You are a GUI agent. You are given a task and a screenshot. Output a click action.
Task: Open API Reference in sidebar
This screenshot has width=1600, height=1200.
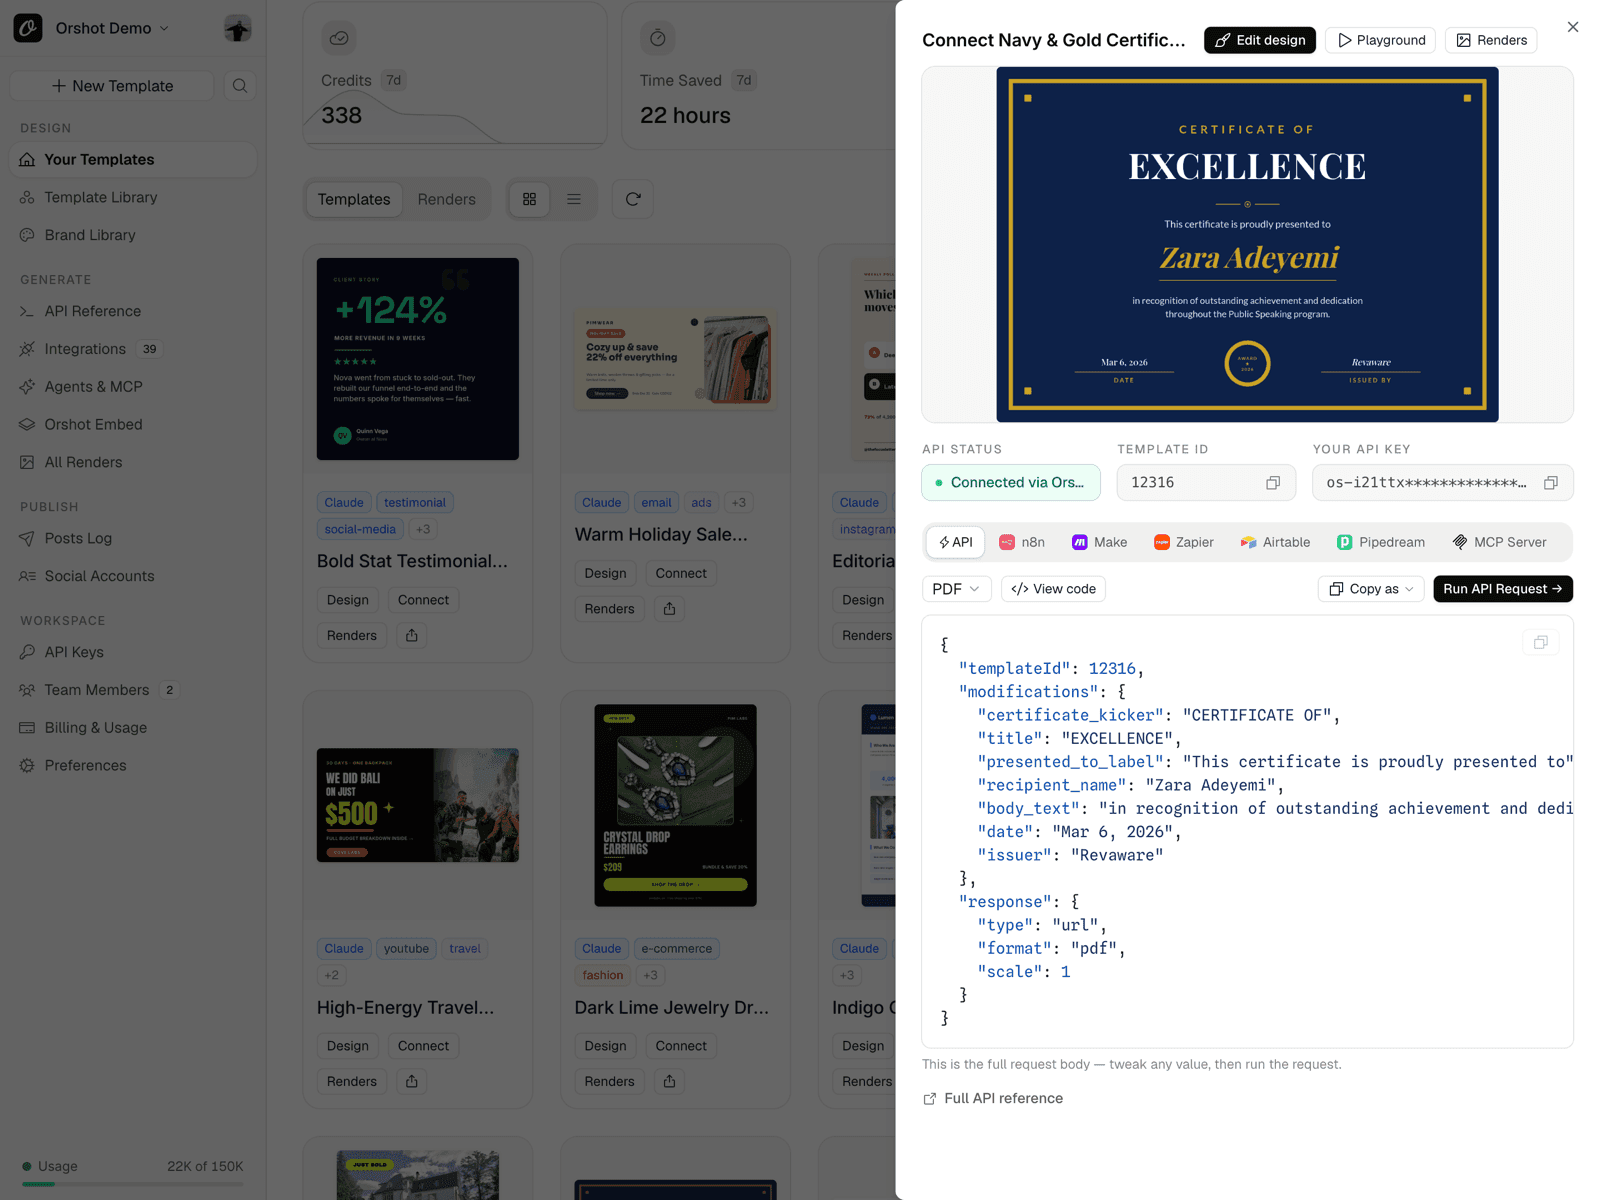tap(133, 311)
